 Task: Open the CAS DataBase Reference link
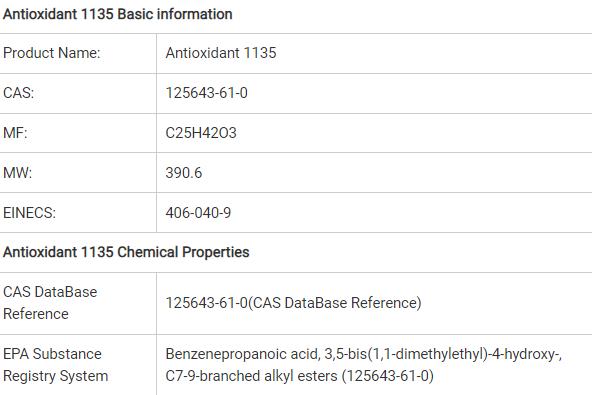(293, 303)
